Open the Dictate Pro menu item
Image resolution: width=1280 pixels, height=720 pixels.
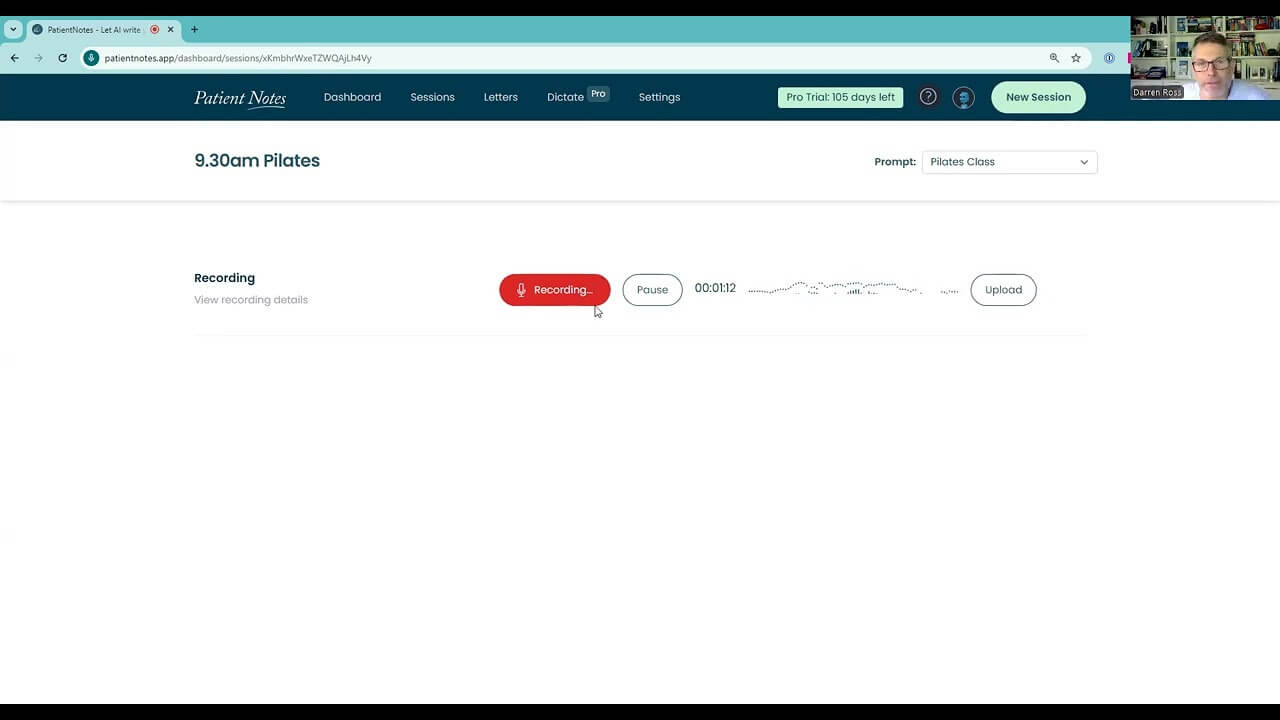coord(565,97)
